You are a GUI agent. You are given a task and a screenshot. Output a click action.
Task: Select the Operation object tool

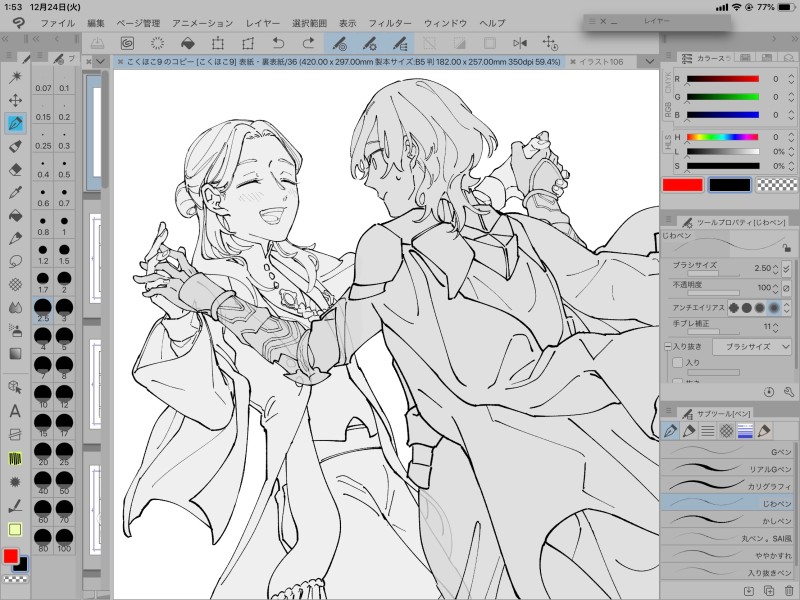tap(15, 387)
